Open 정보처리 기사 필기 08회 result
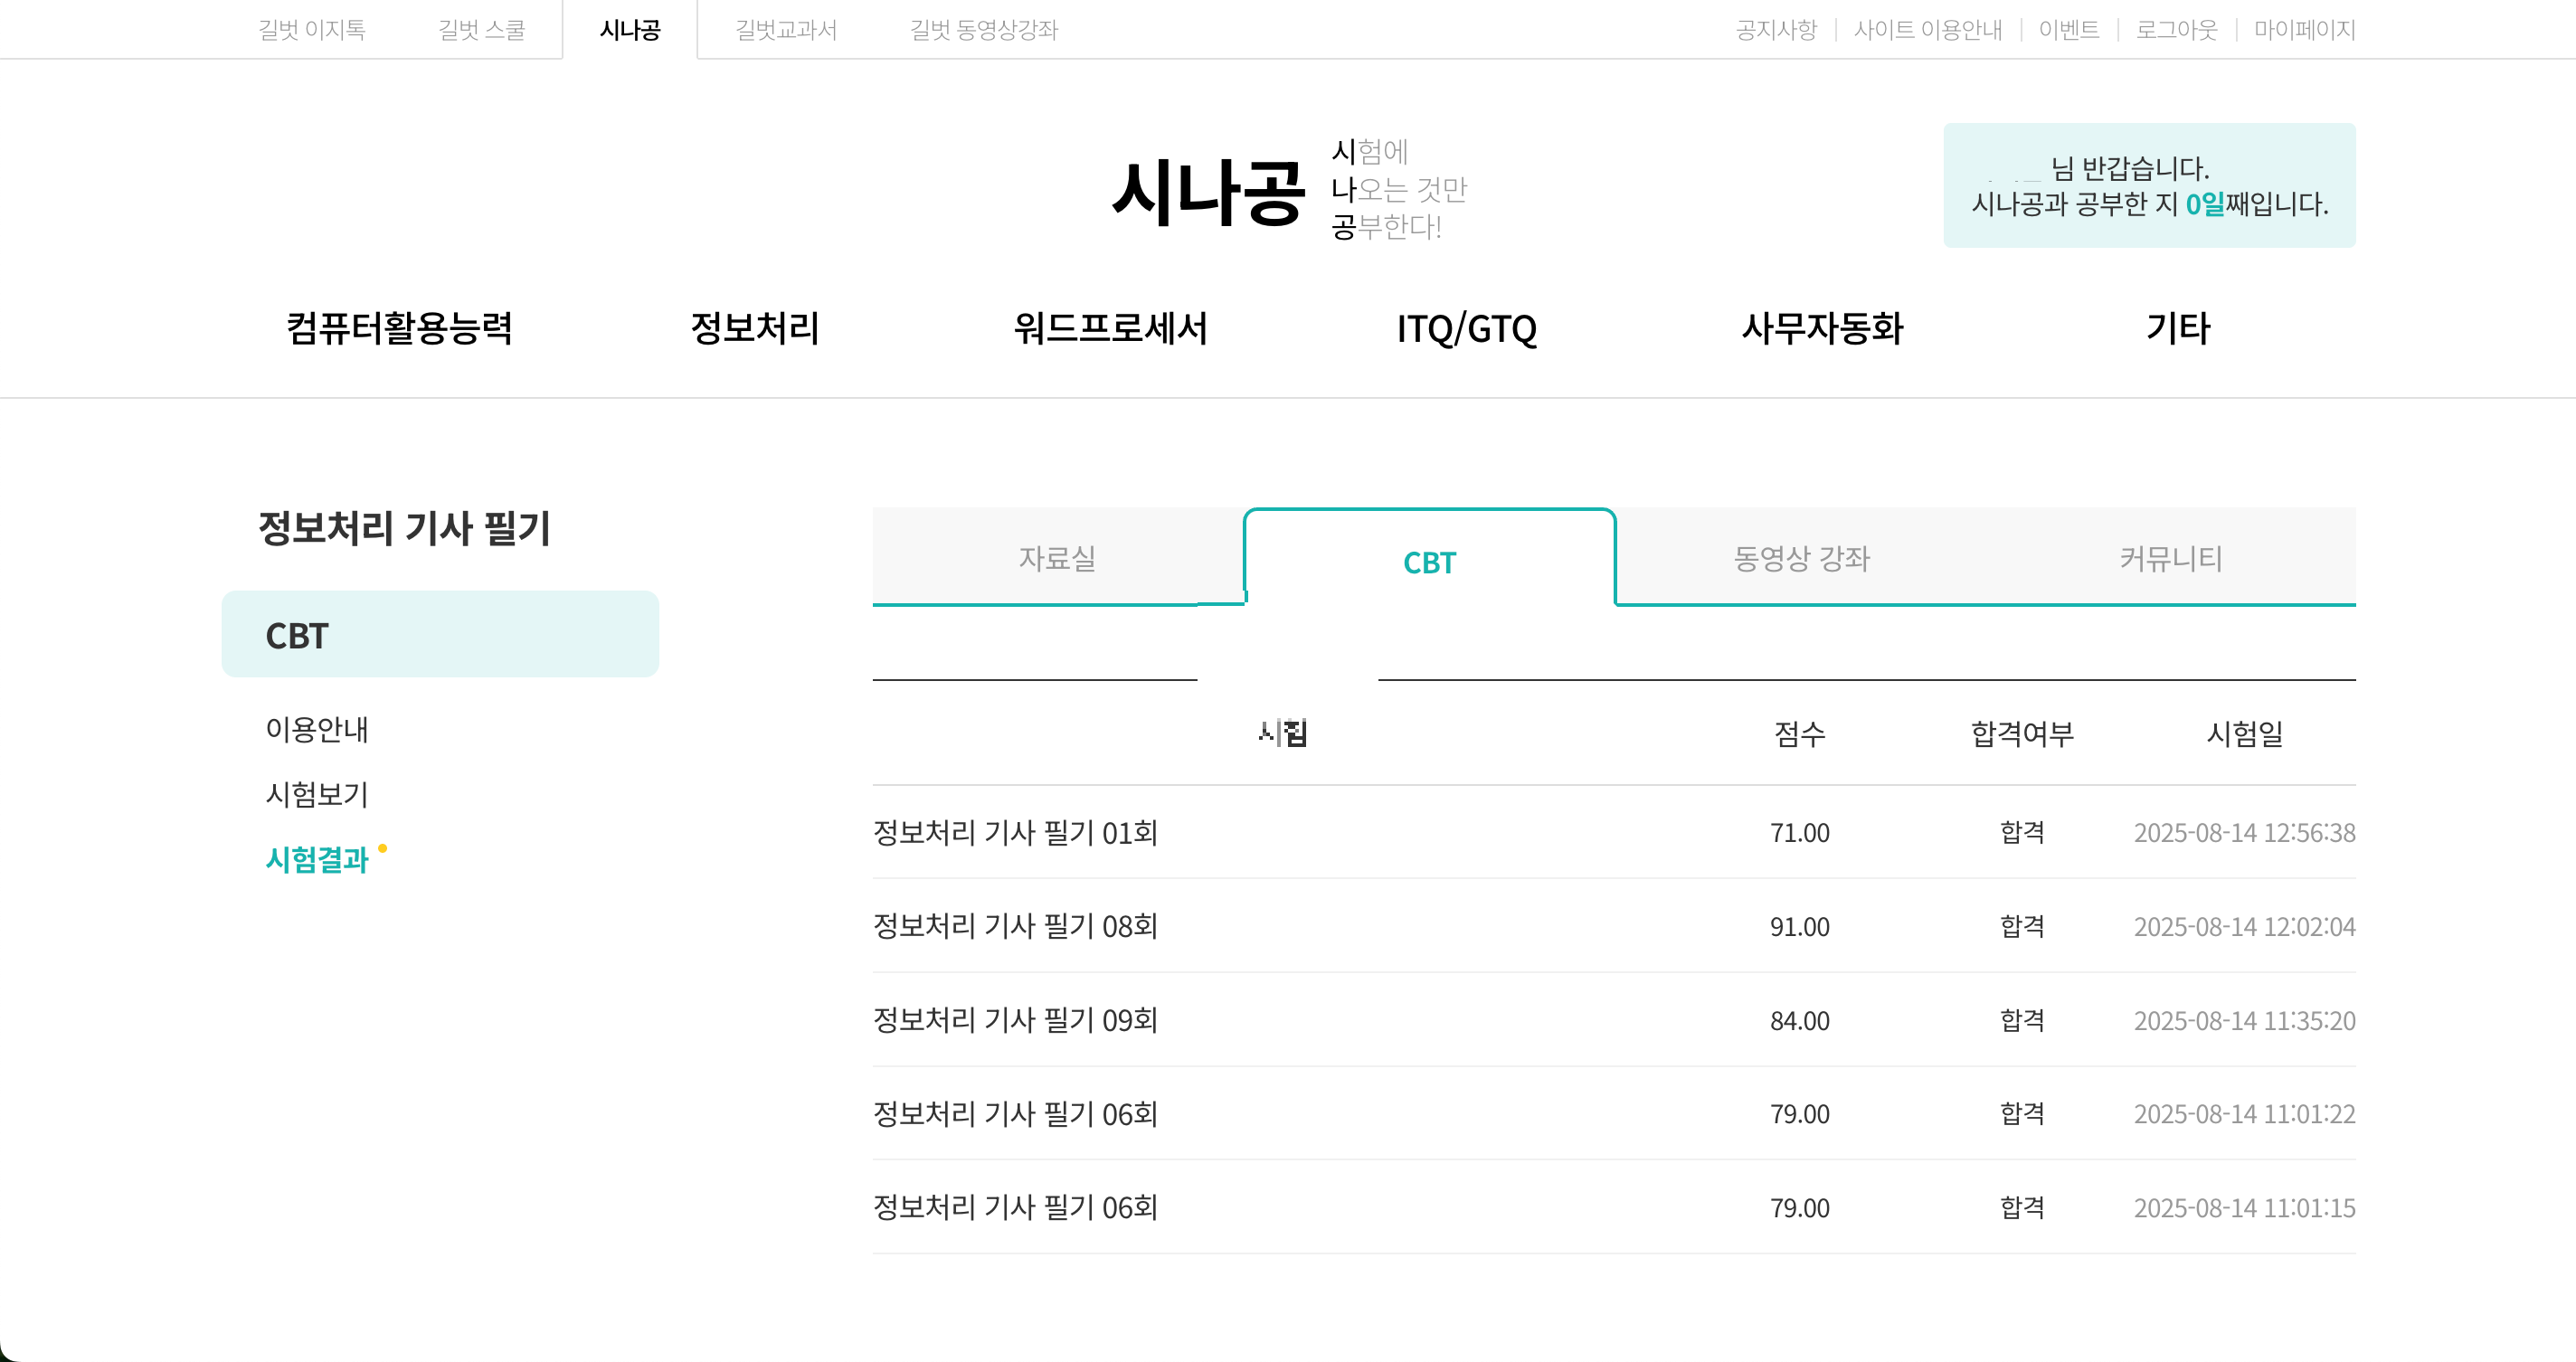This screenshot has height=1362, width=2576. 1015,926
